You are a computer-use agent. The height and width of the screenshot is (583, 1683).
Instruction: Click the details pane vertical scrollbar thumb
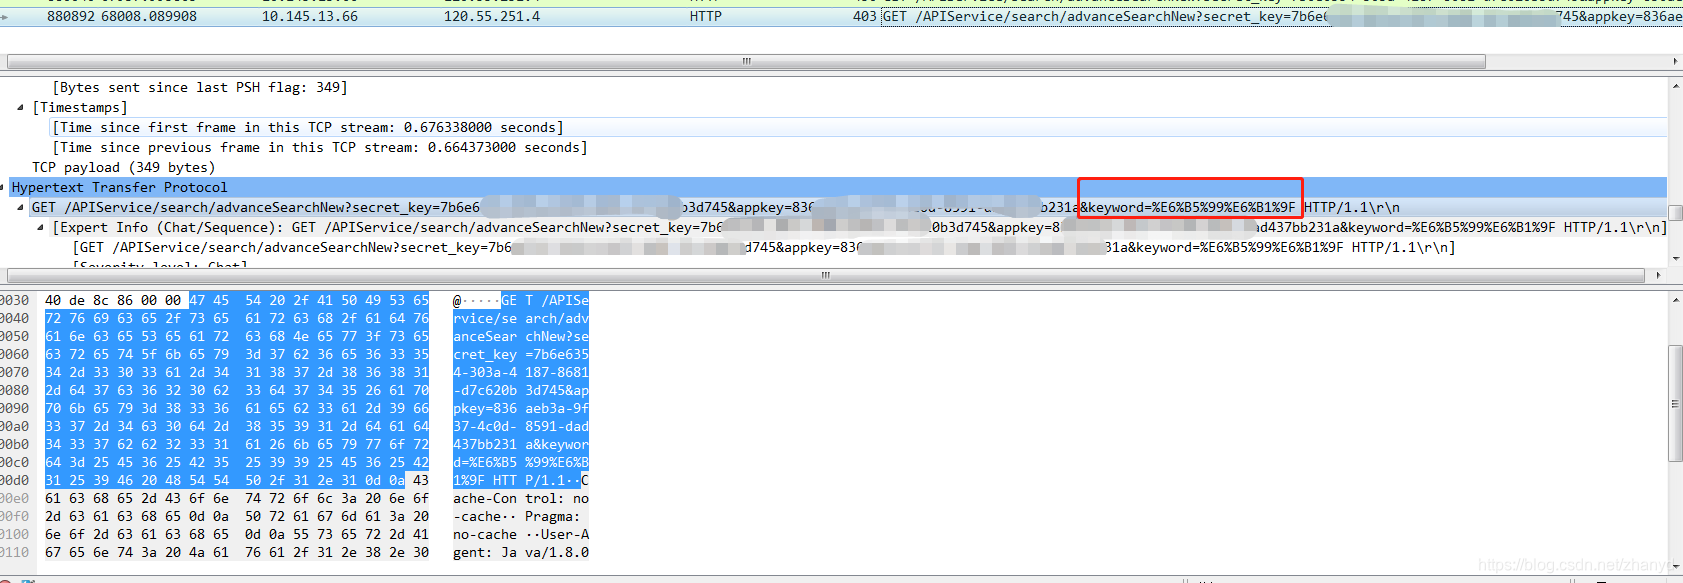click(x=1675, y=213)
